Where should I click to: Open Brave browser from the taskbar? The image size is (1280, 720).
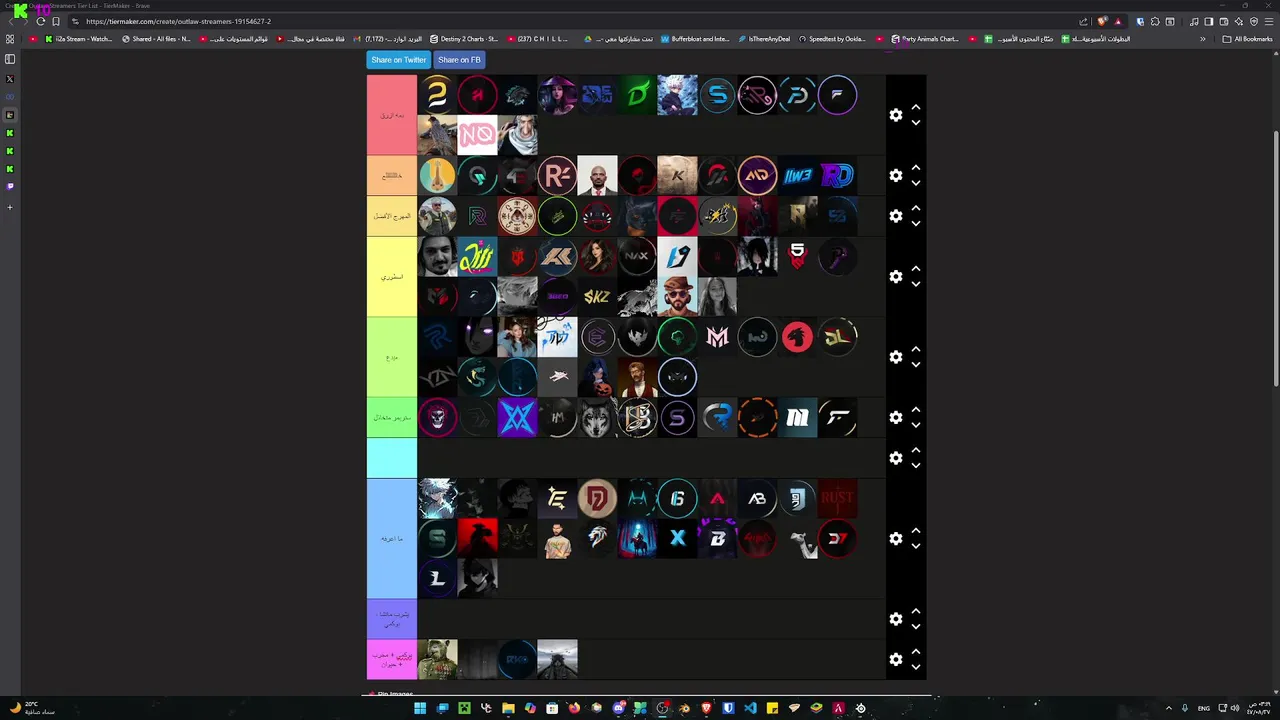[706, 708]
